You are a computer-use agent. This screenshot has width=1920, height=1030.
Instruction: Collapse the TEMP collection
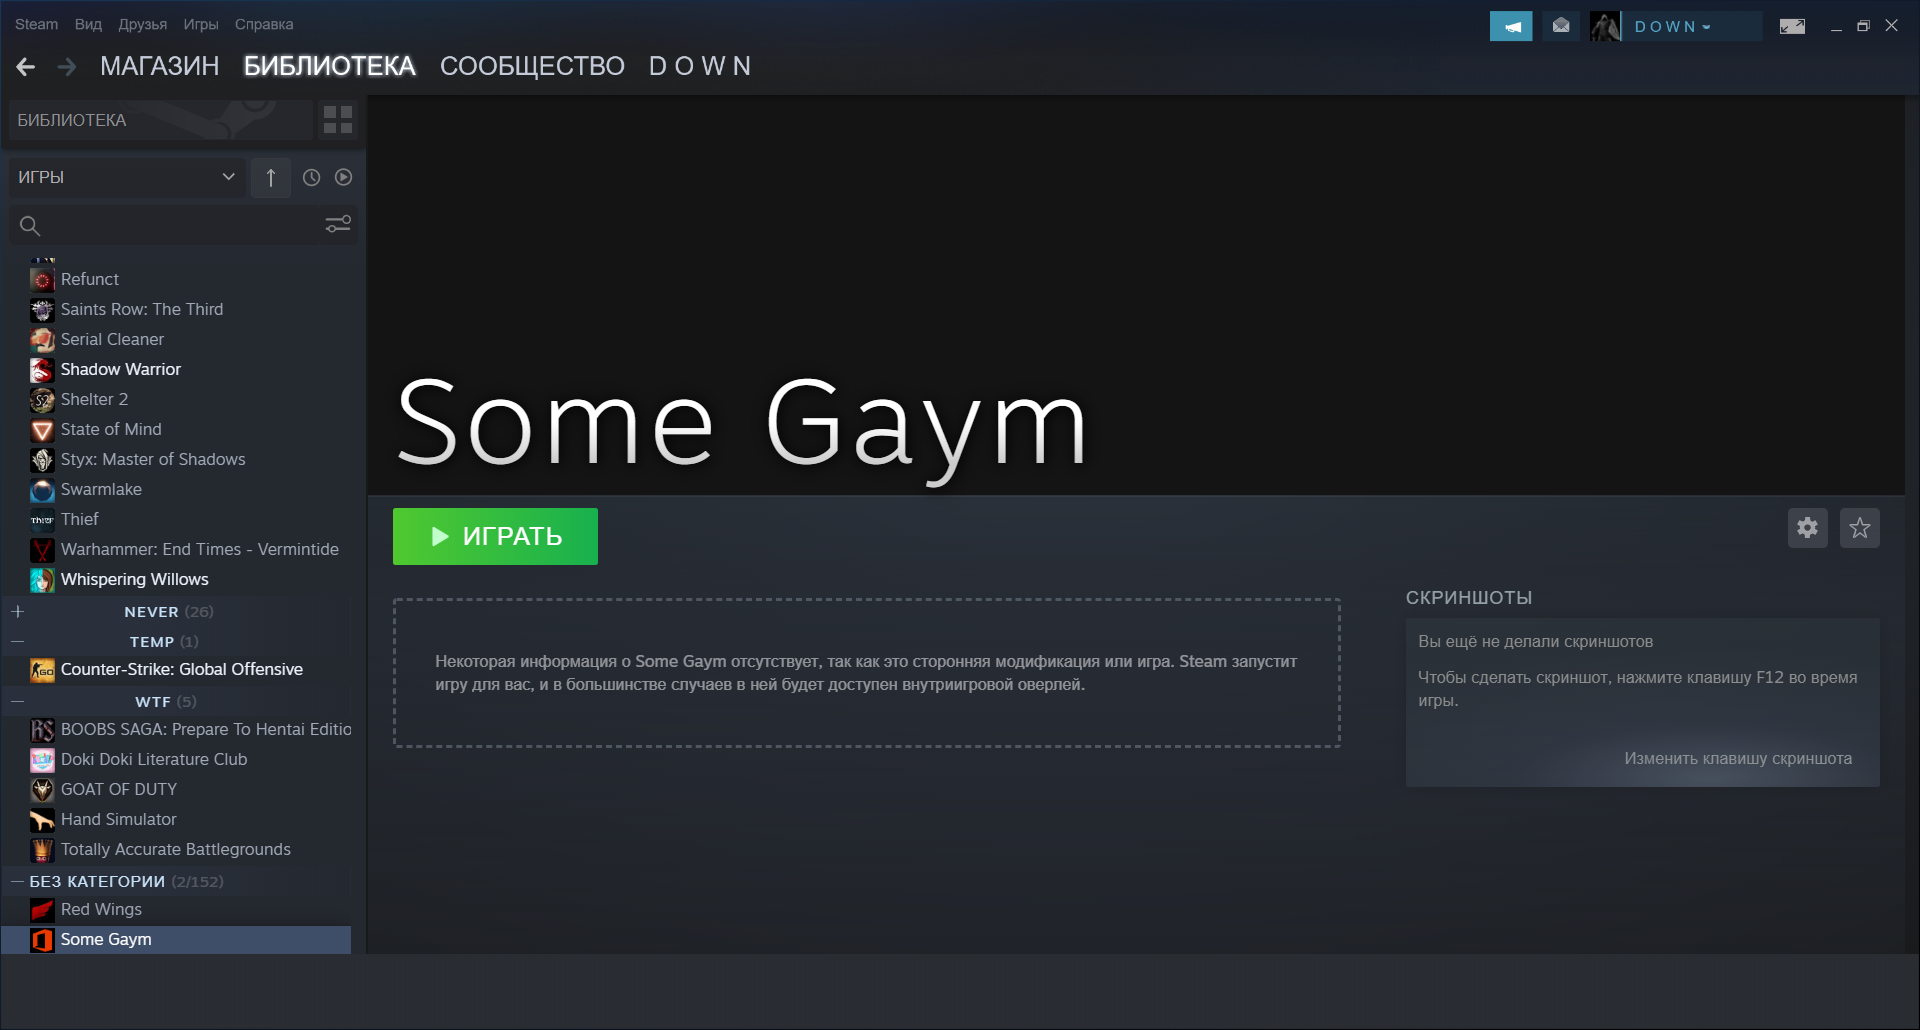coord(18,641)
